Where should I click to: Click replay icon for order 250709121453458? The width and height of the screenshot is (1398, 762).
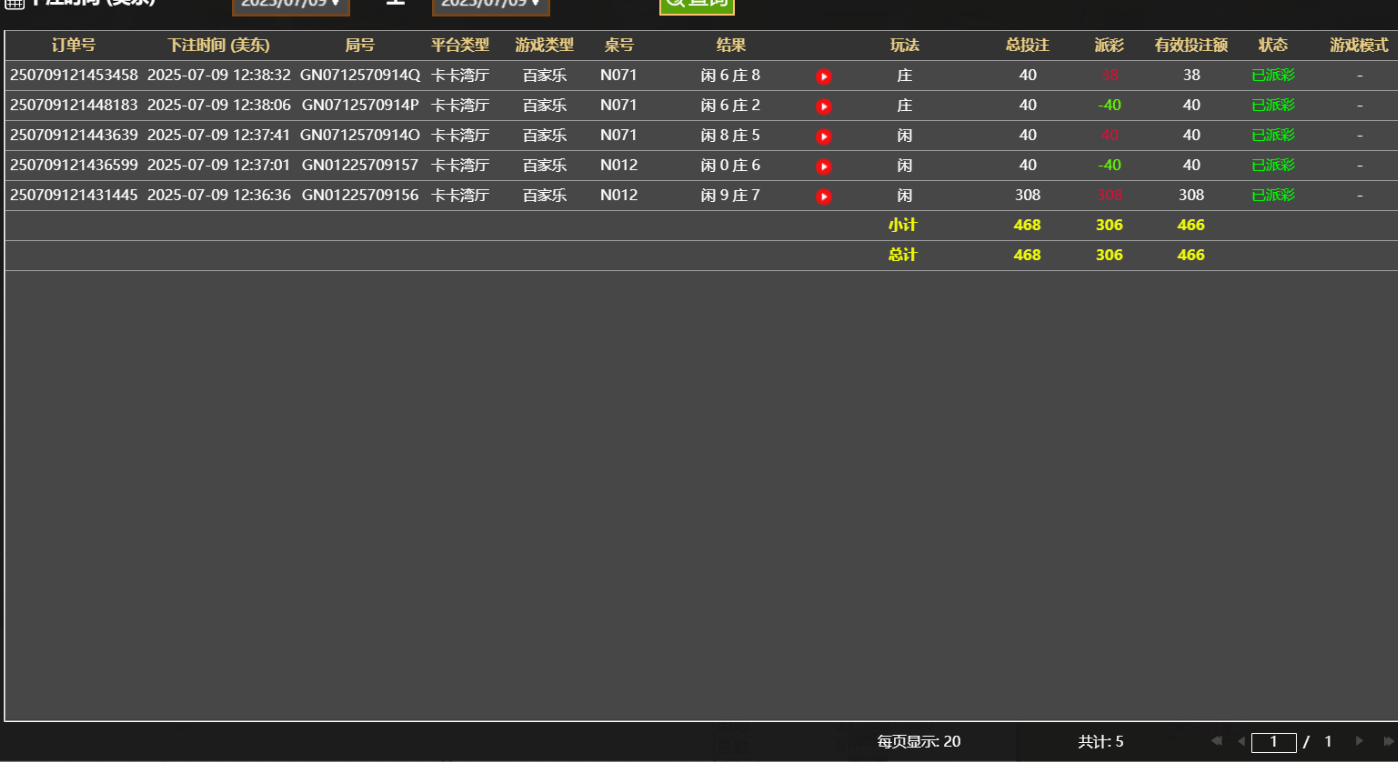[x=823, y=74]
